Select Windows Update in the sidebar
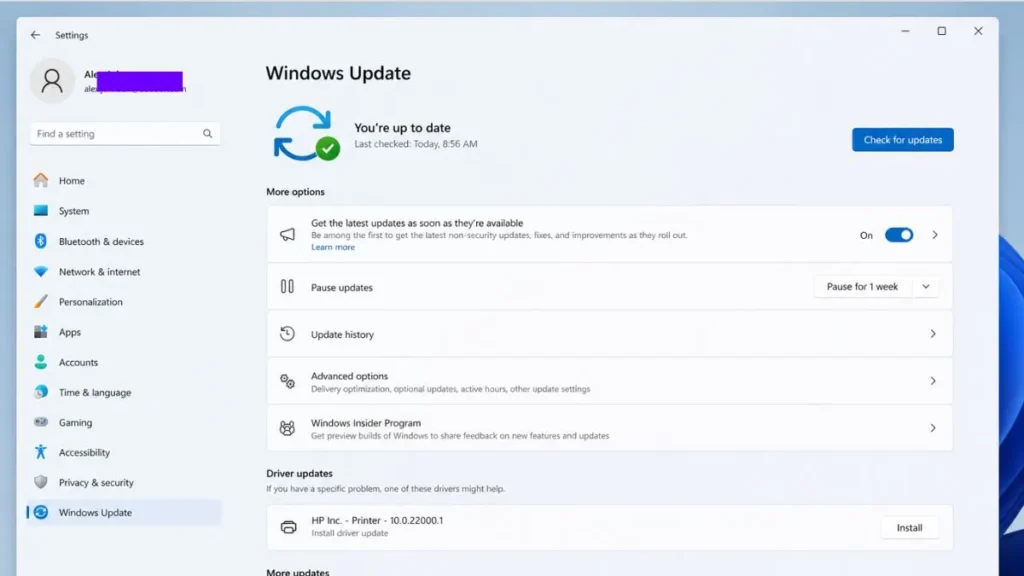 click(94, 512)
